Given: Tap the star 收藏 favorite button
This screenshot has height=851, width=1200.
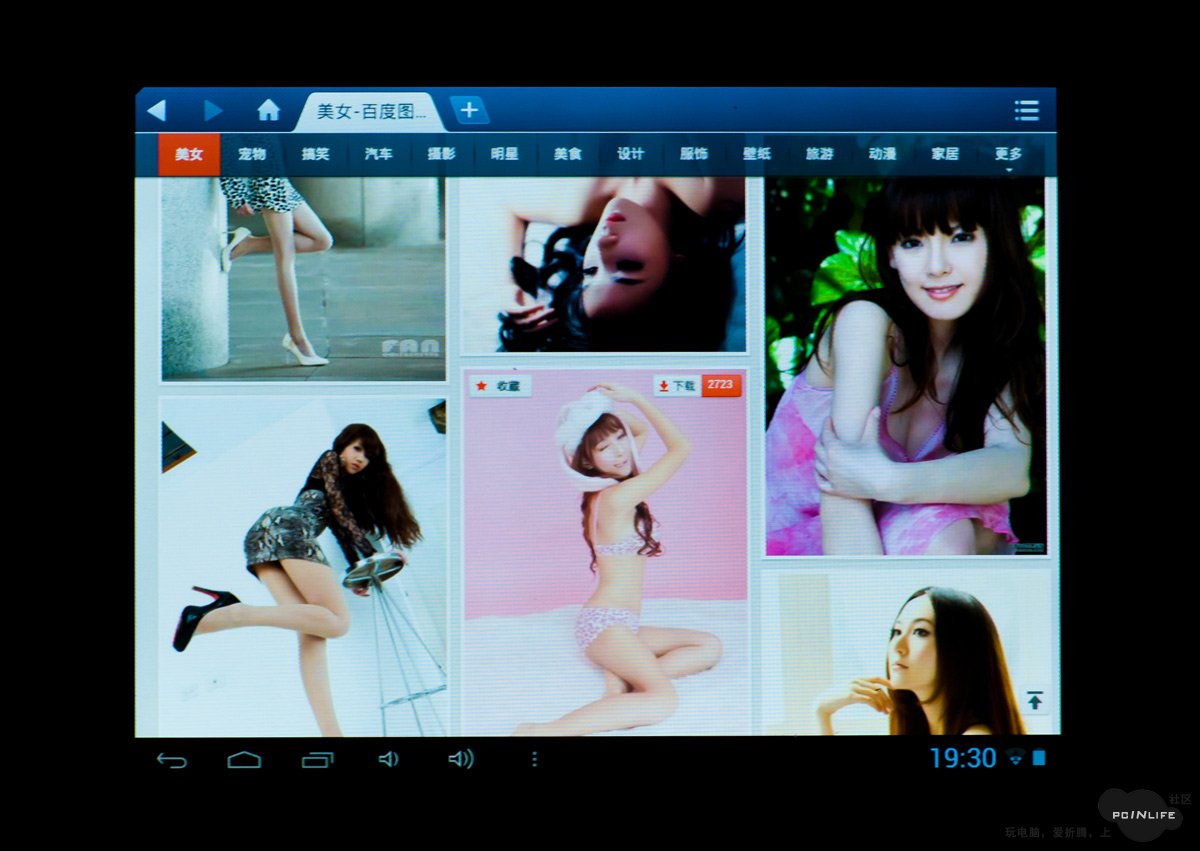Looking at the screenshot, I should [x=500, y=386].
